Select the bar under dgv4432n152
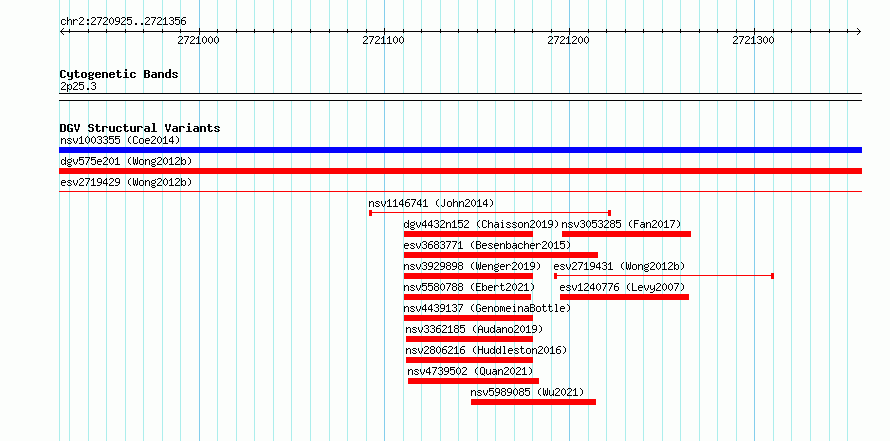This screenshot has height=441, width=890. [x=468, y=234]
